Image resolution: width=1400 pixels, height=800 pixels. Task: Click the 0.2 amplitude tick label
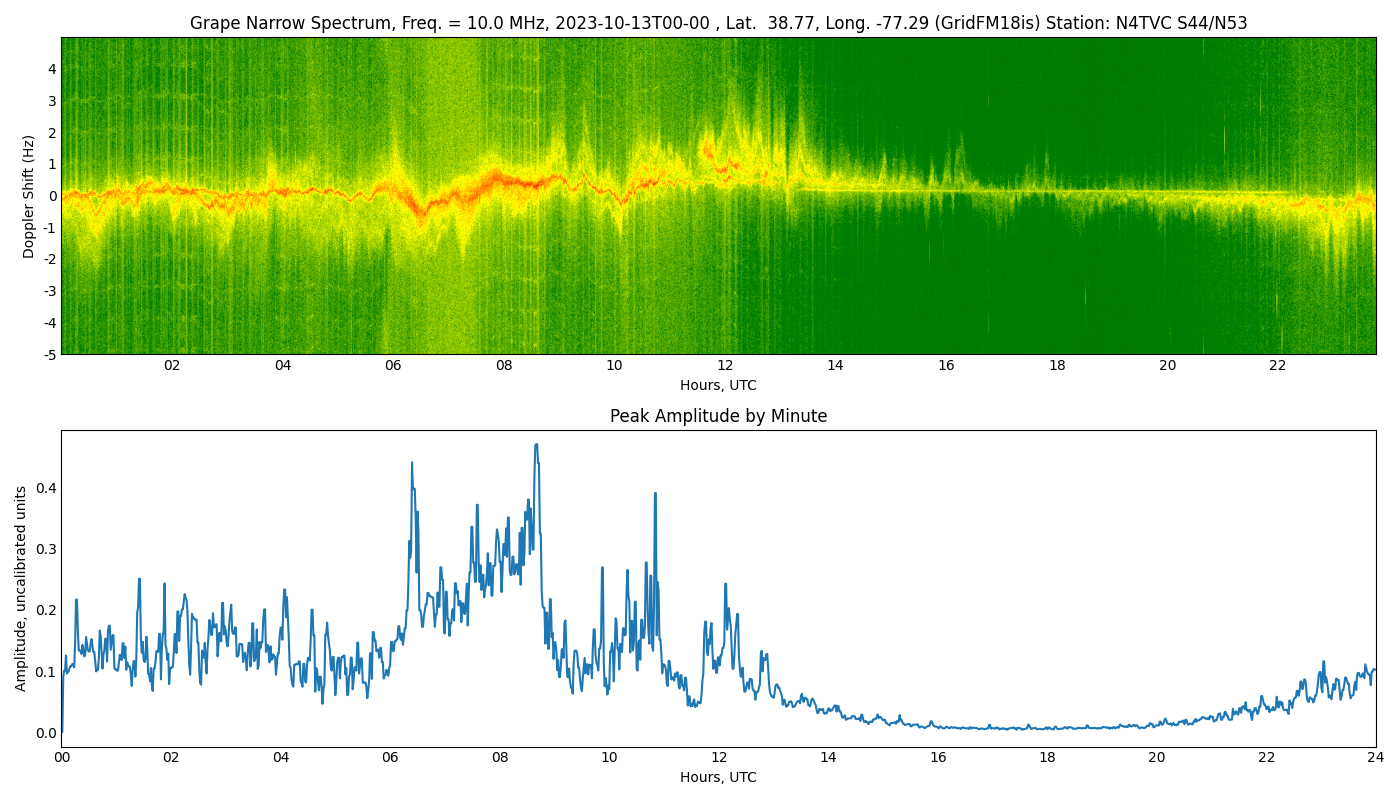[x=44, y=610]
